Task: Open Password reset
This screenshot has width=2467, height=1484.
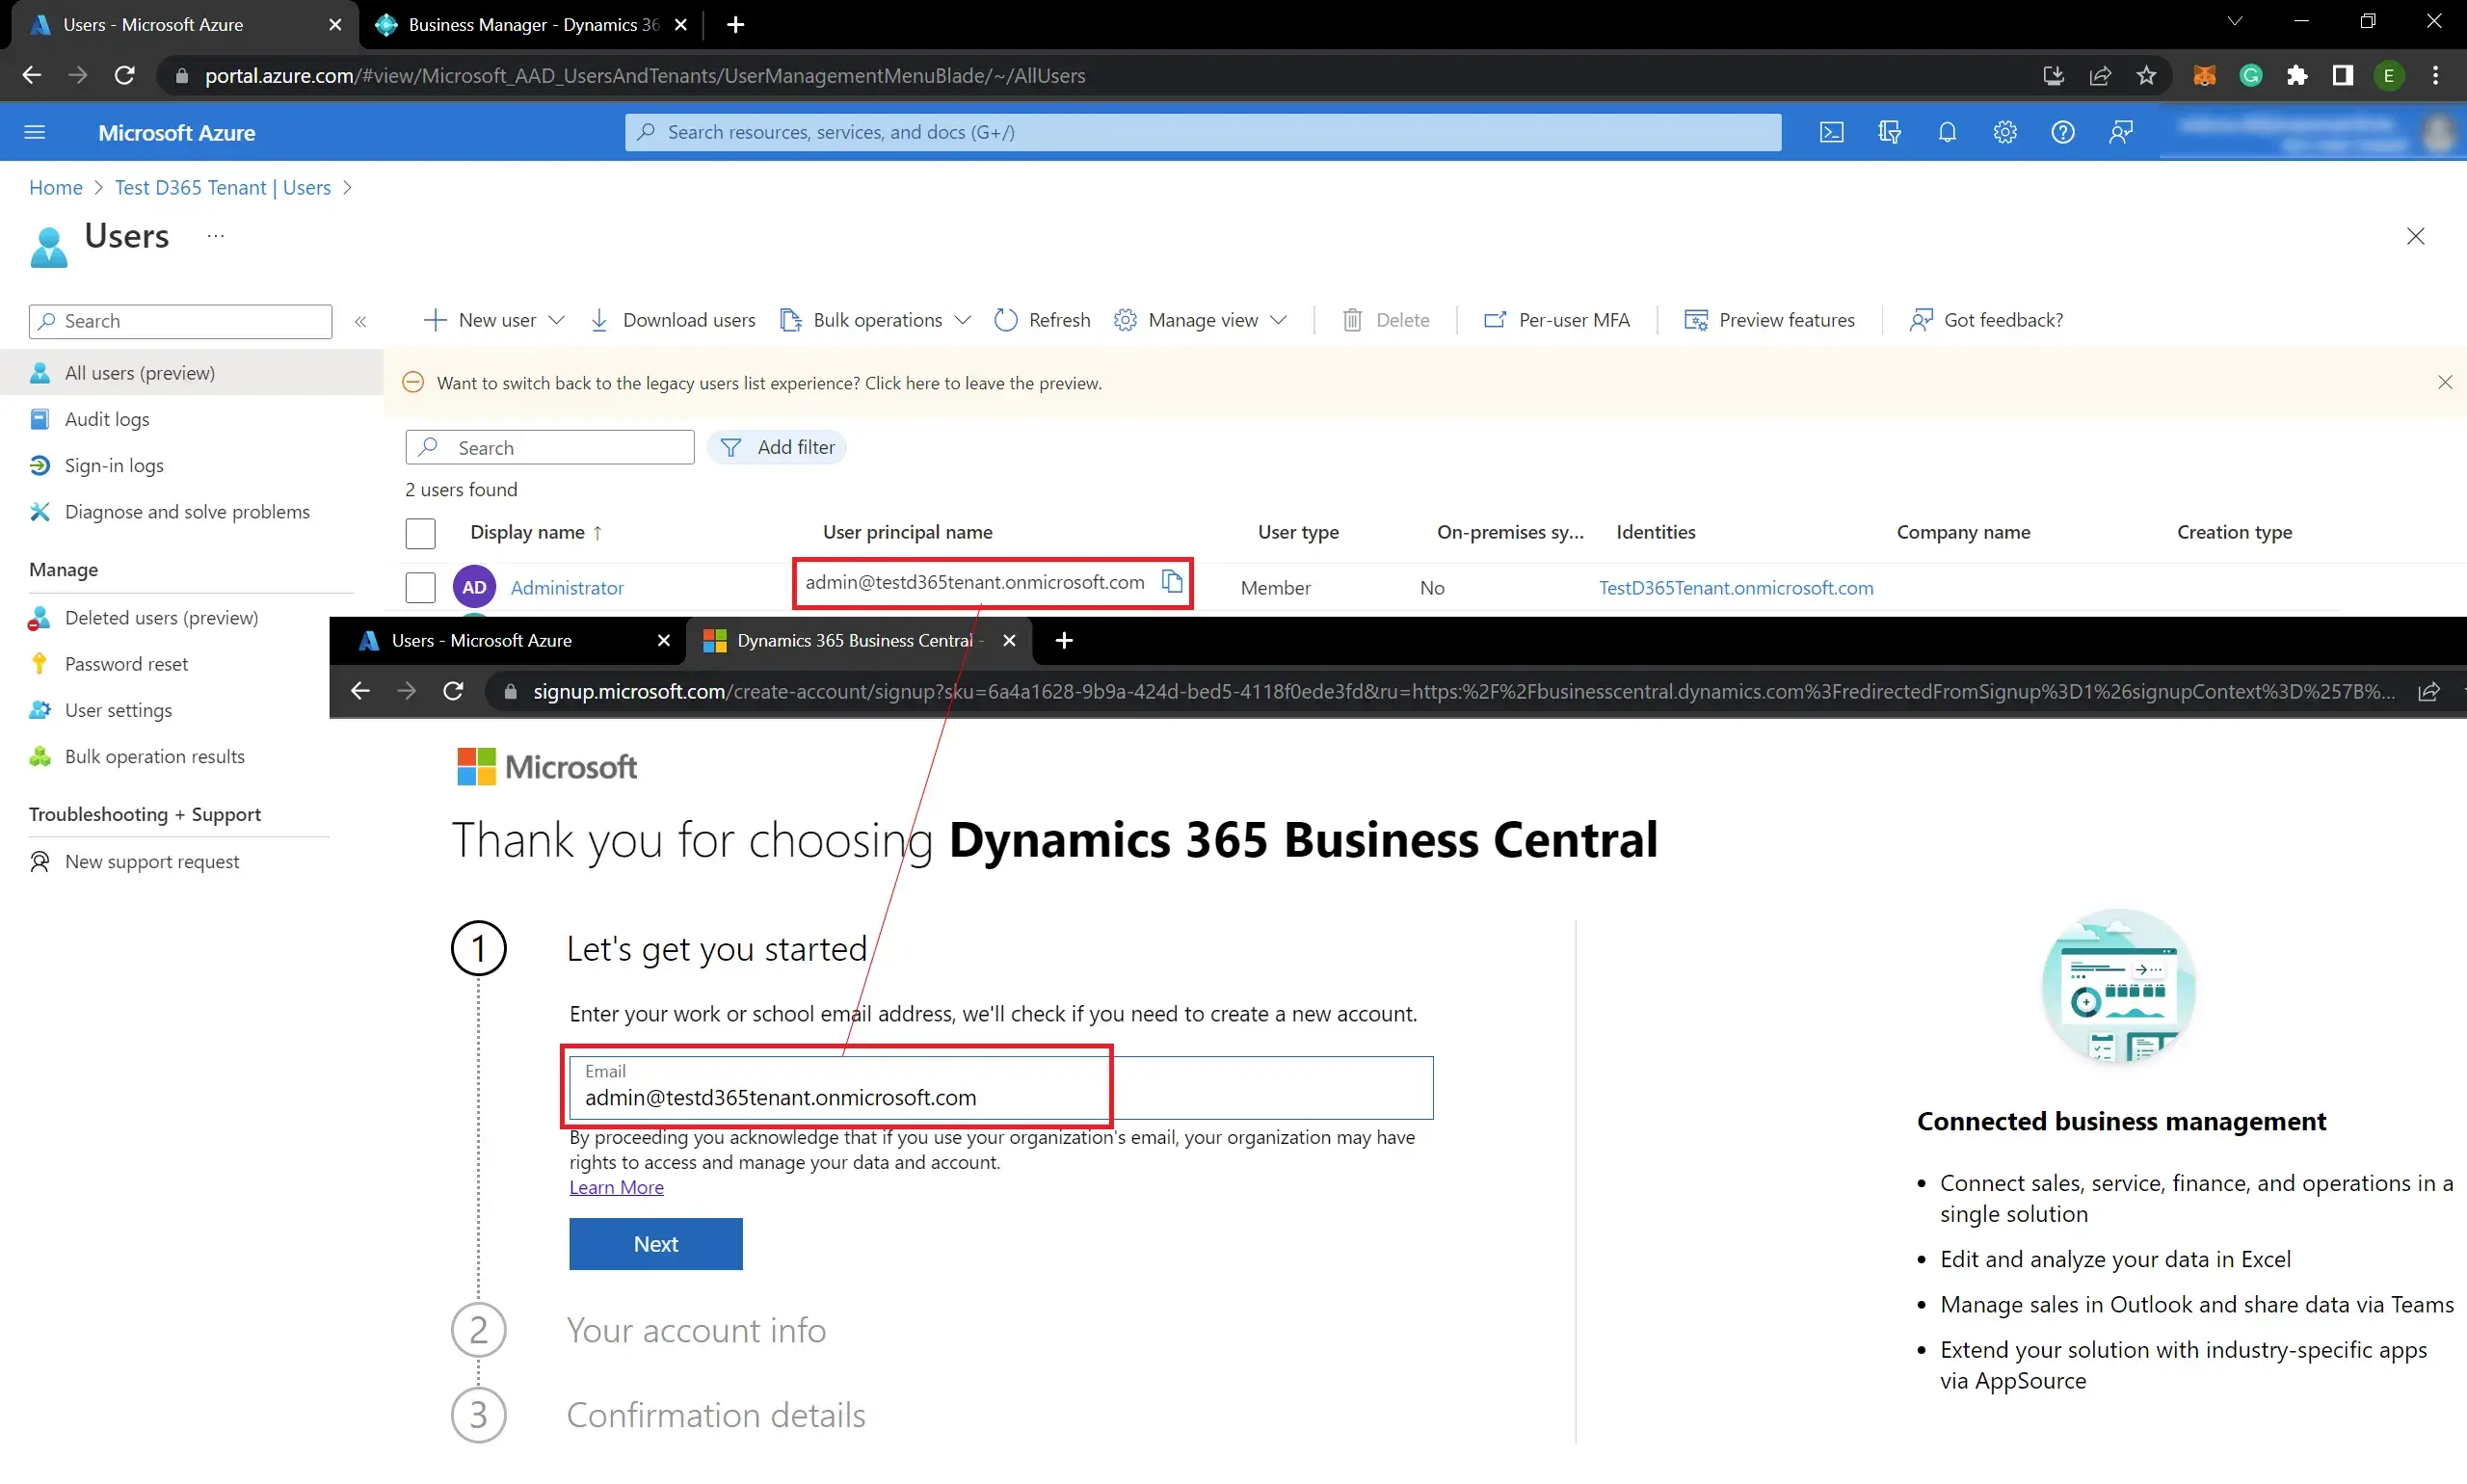Action: (126, 663)
